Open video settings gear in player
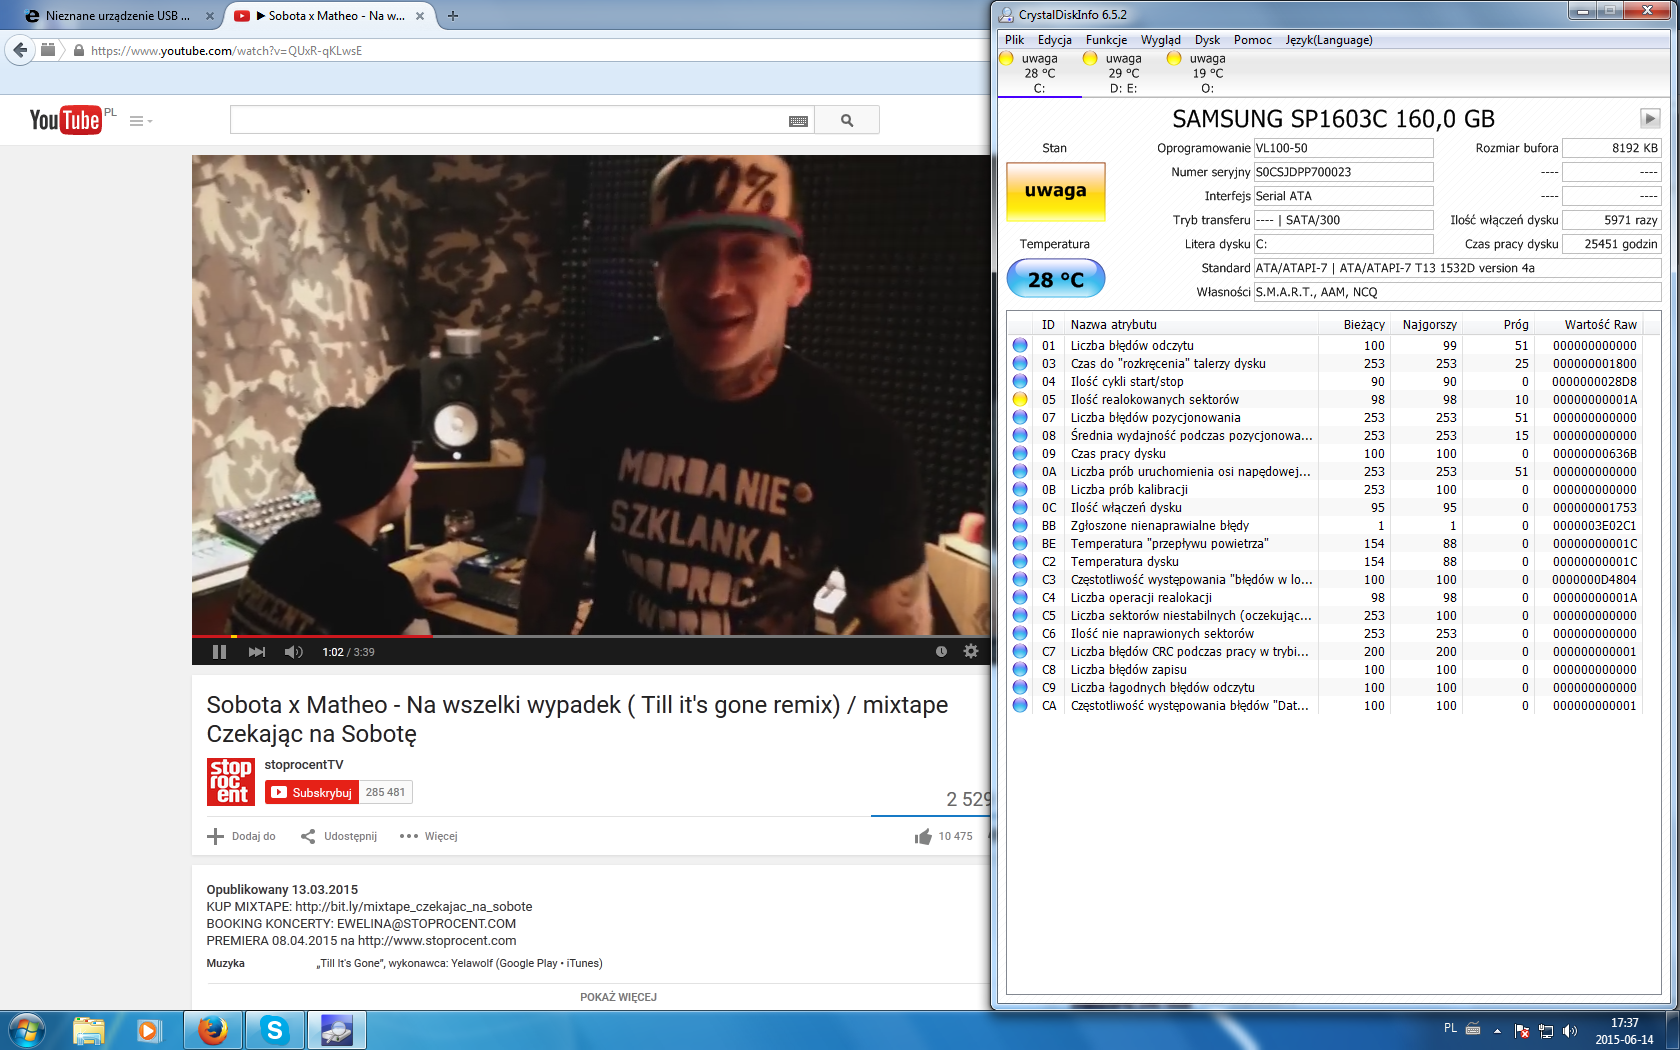1680x1050 pixels. click(970, 651)
